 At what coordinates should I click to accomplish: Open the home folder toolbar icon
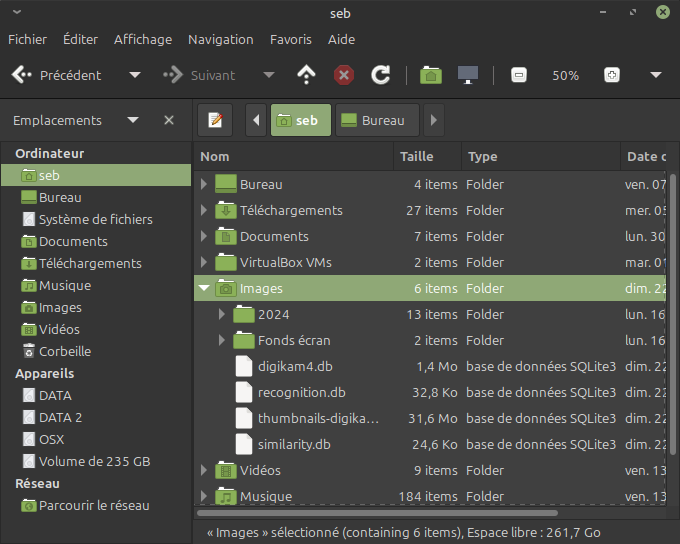coord(431,75)
